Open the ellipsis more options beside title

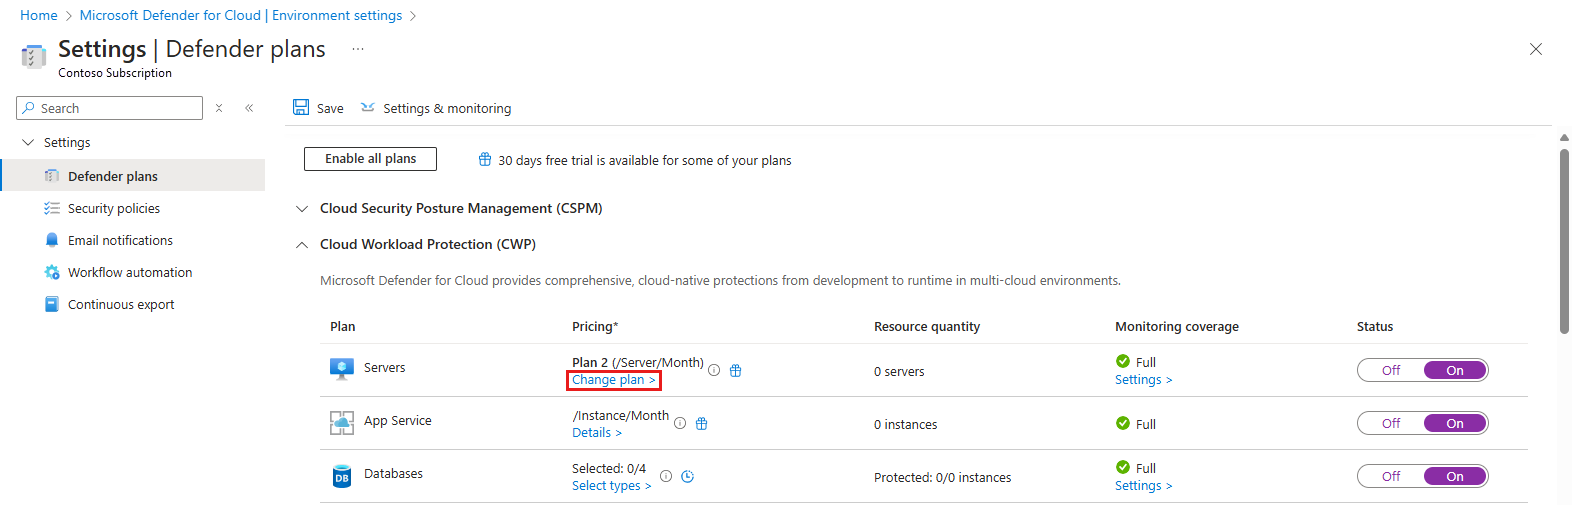point(358,49)
